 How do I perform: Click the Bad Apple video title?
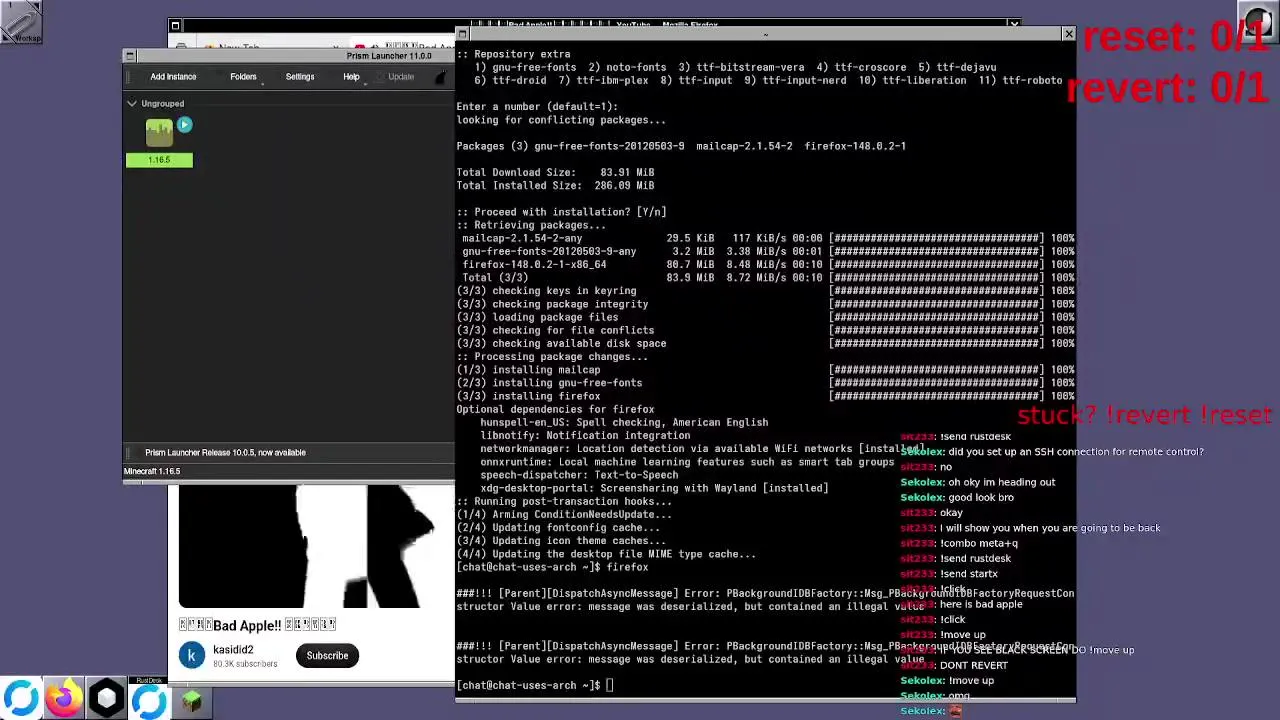257,625
